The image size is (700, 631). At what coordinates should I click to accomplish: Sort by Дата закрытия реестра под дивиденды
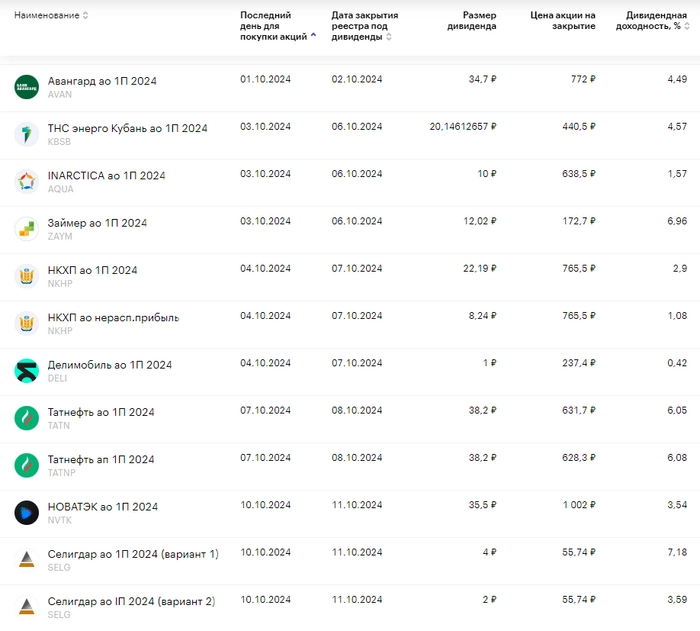pos(364,25)
